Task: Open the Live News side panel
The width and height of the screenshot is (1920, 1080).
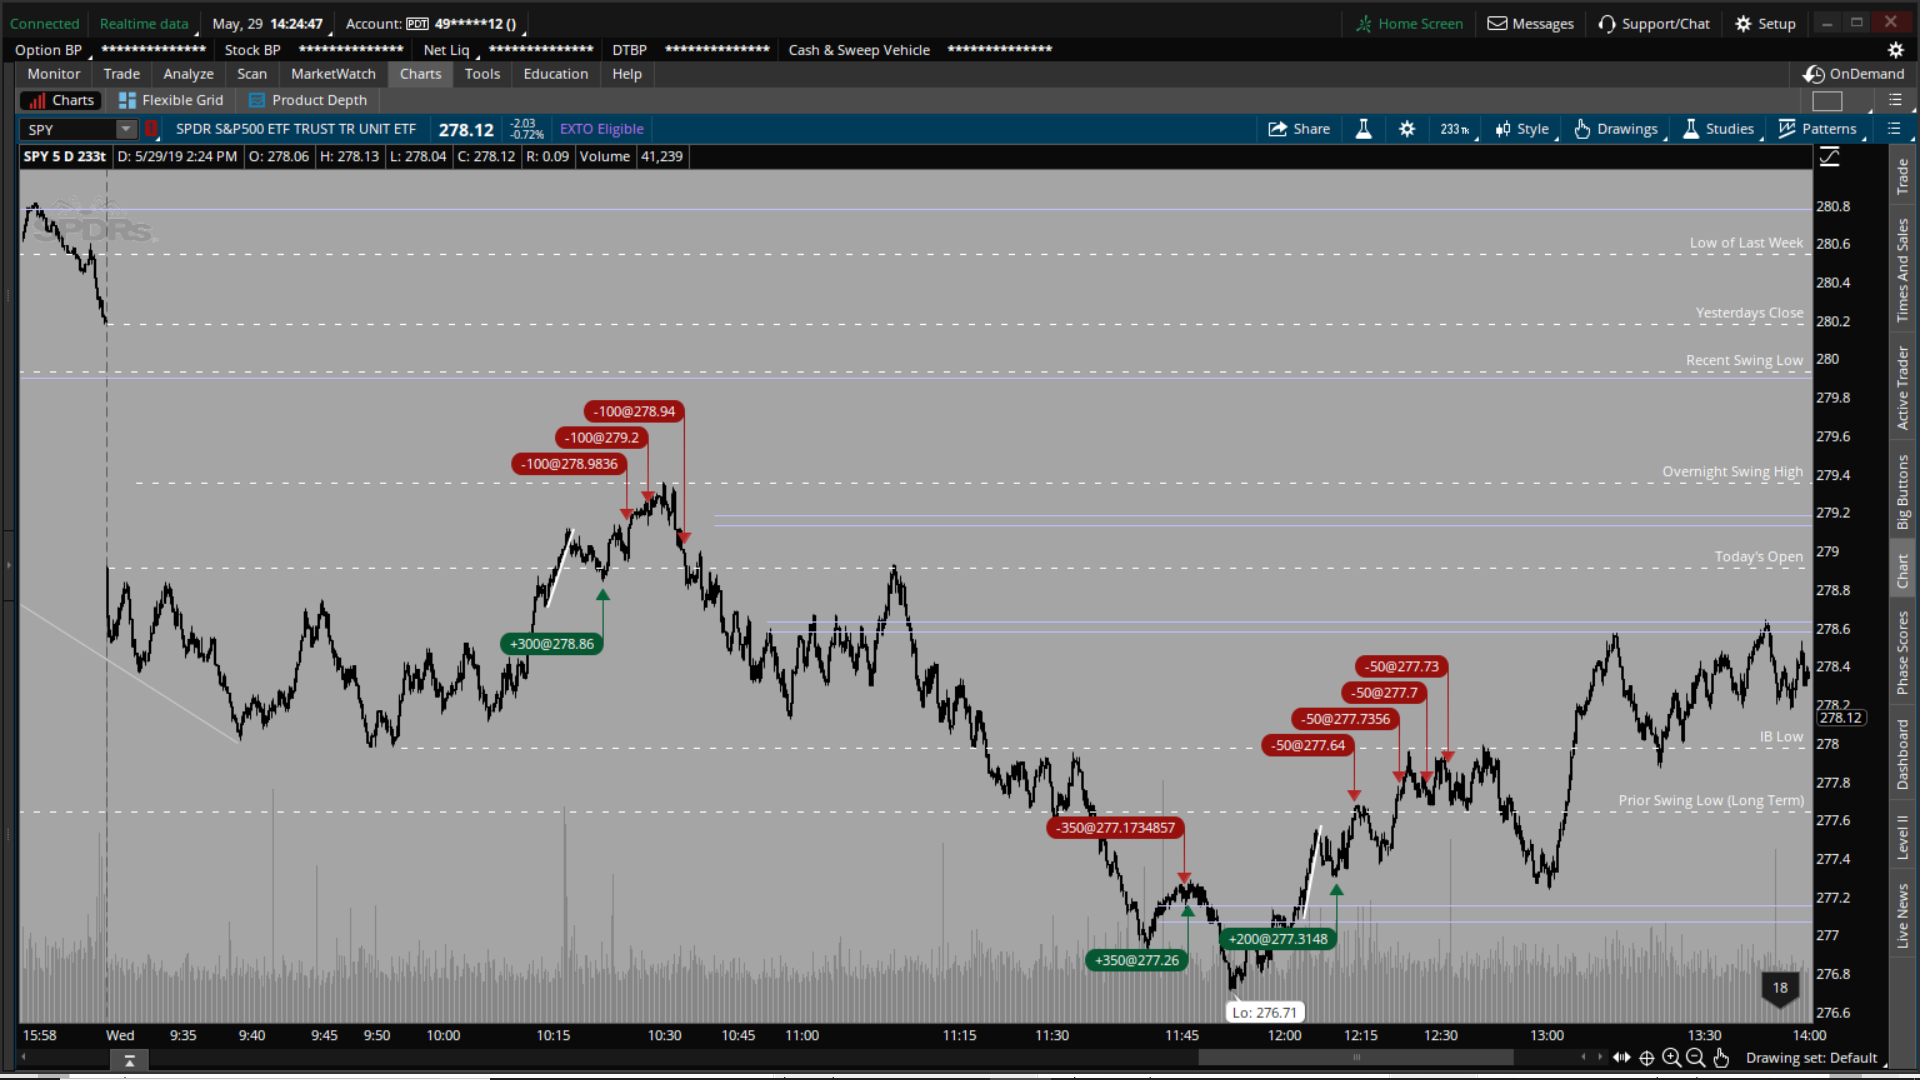Action: 1902,915
